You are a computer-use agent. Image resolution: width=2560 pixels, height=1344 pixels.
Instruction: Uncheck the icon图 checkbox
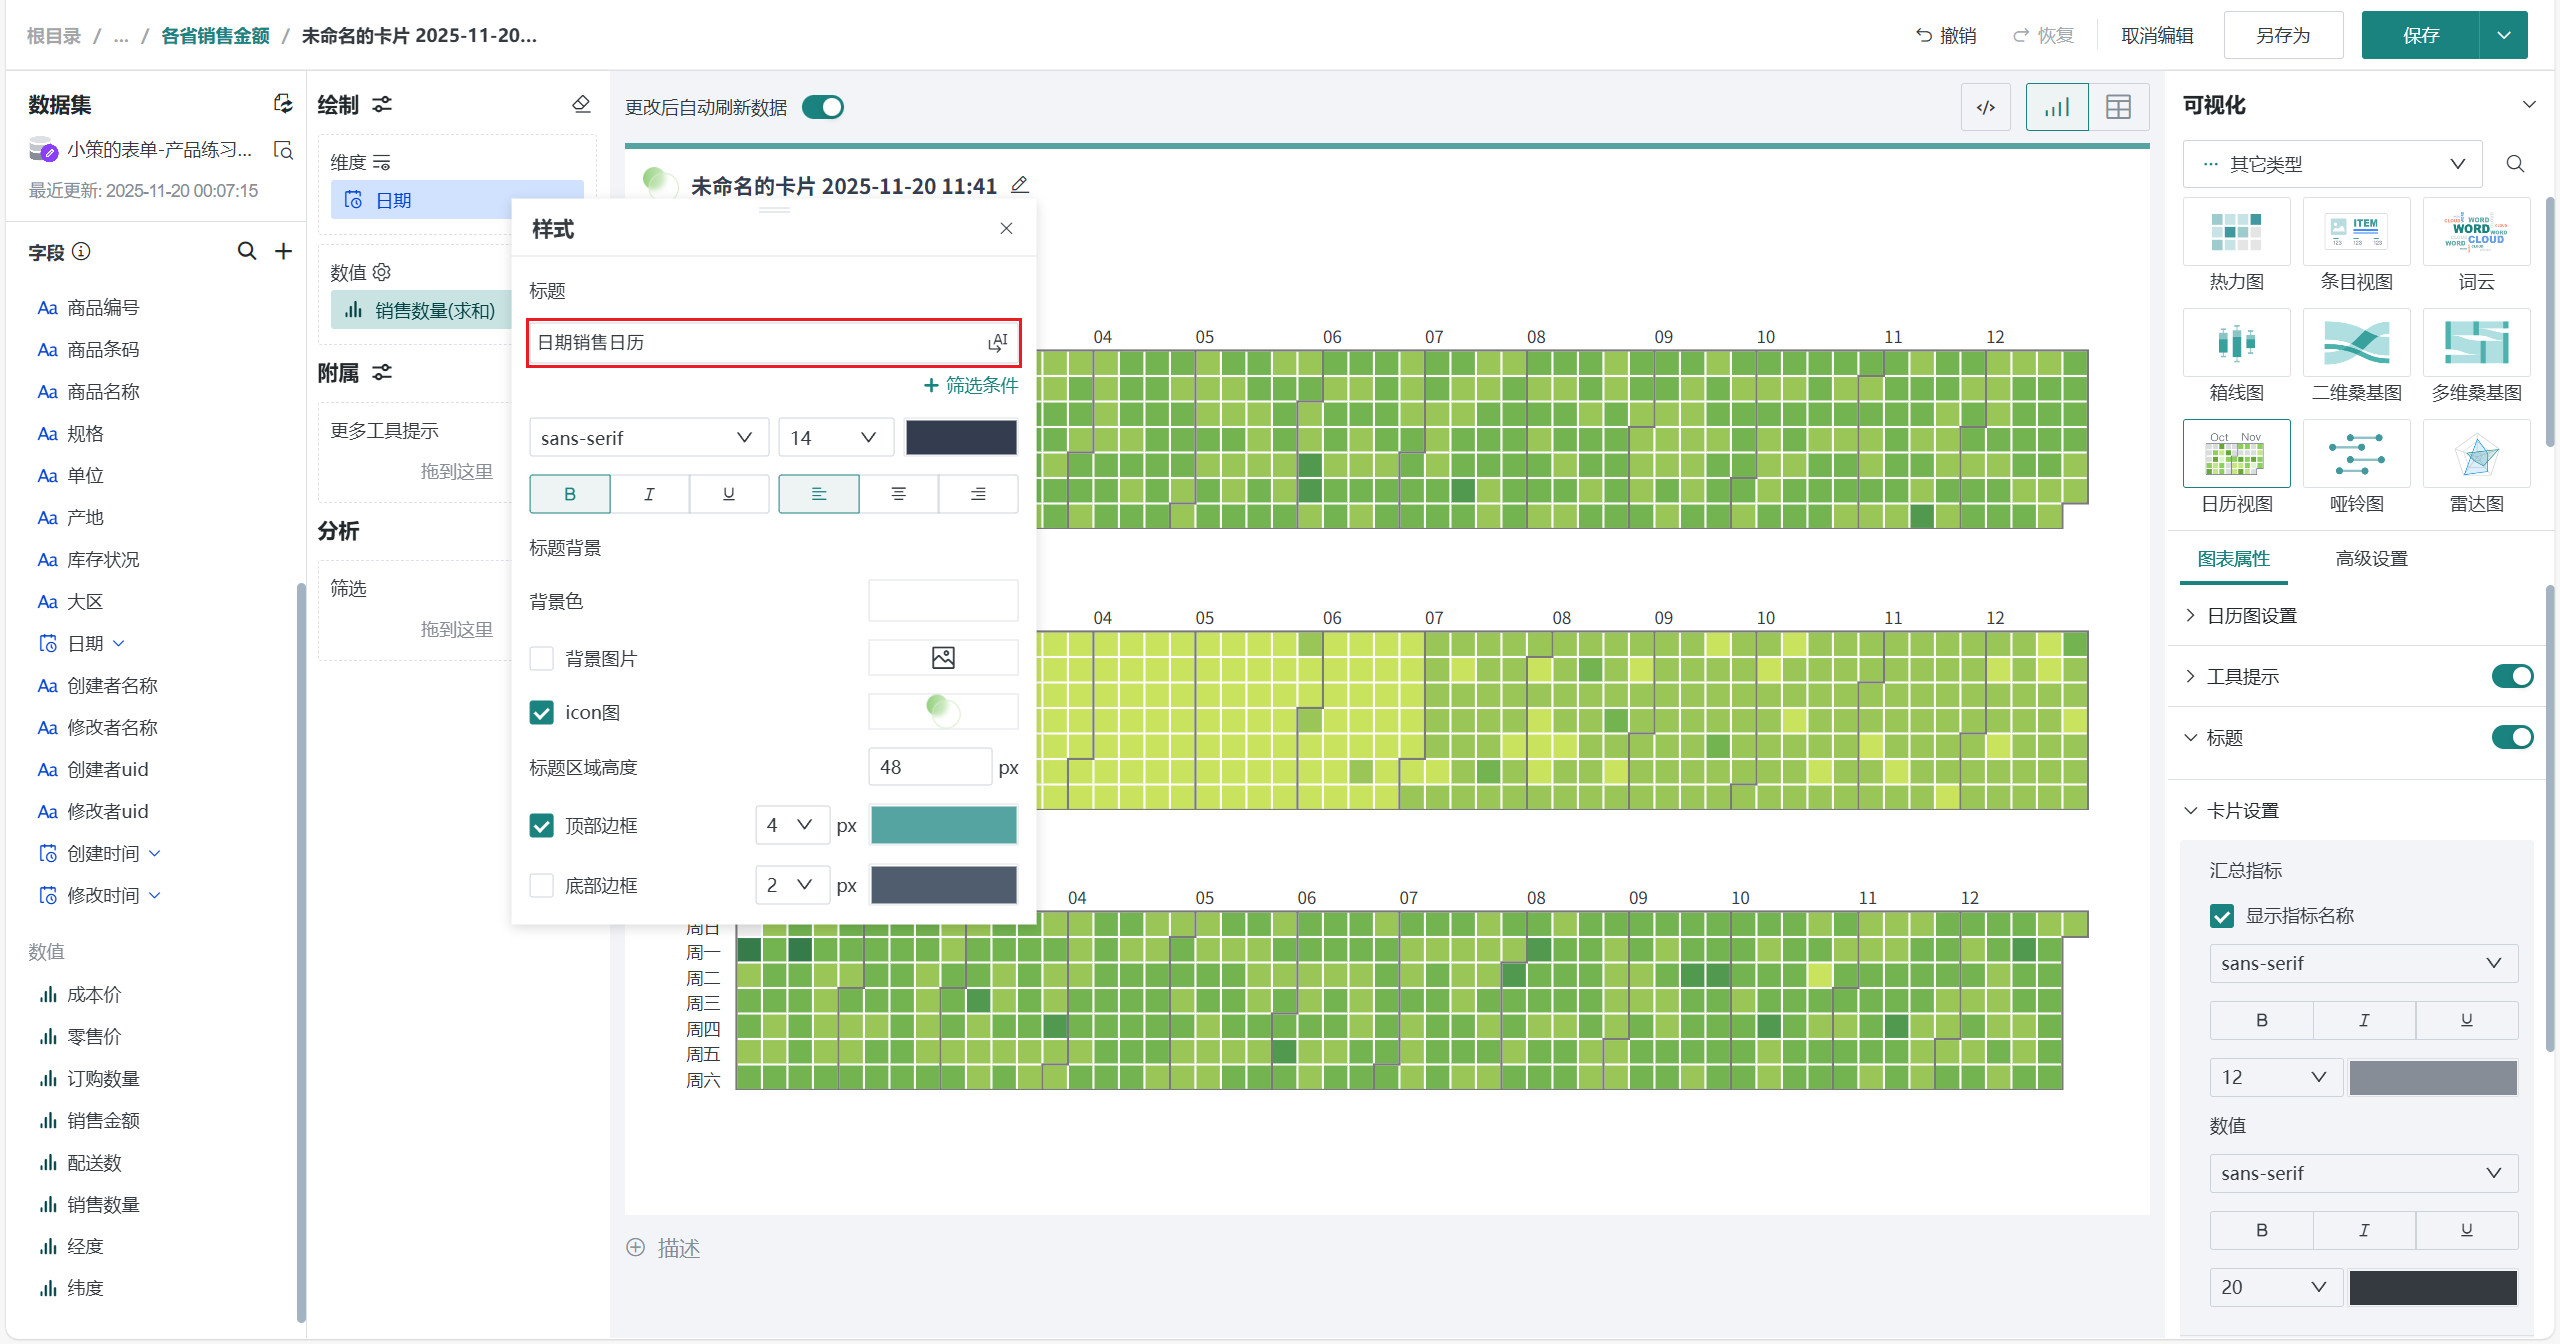coord(541,712)
